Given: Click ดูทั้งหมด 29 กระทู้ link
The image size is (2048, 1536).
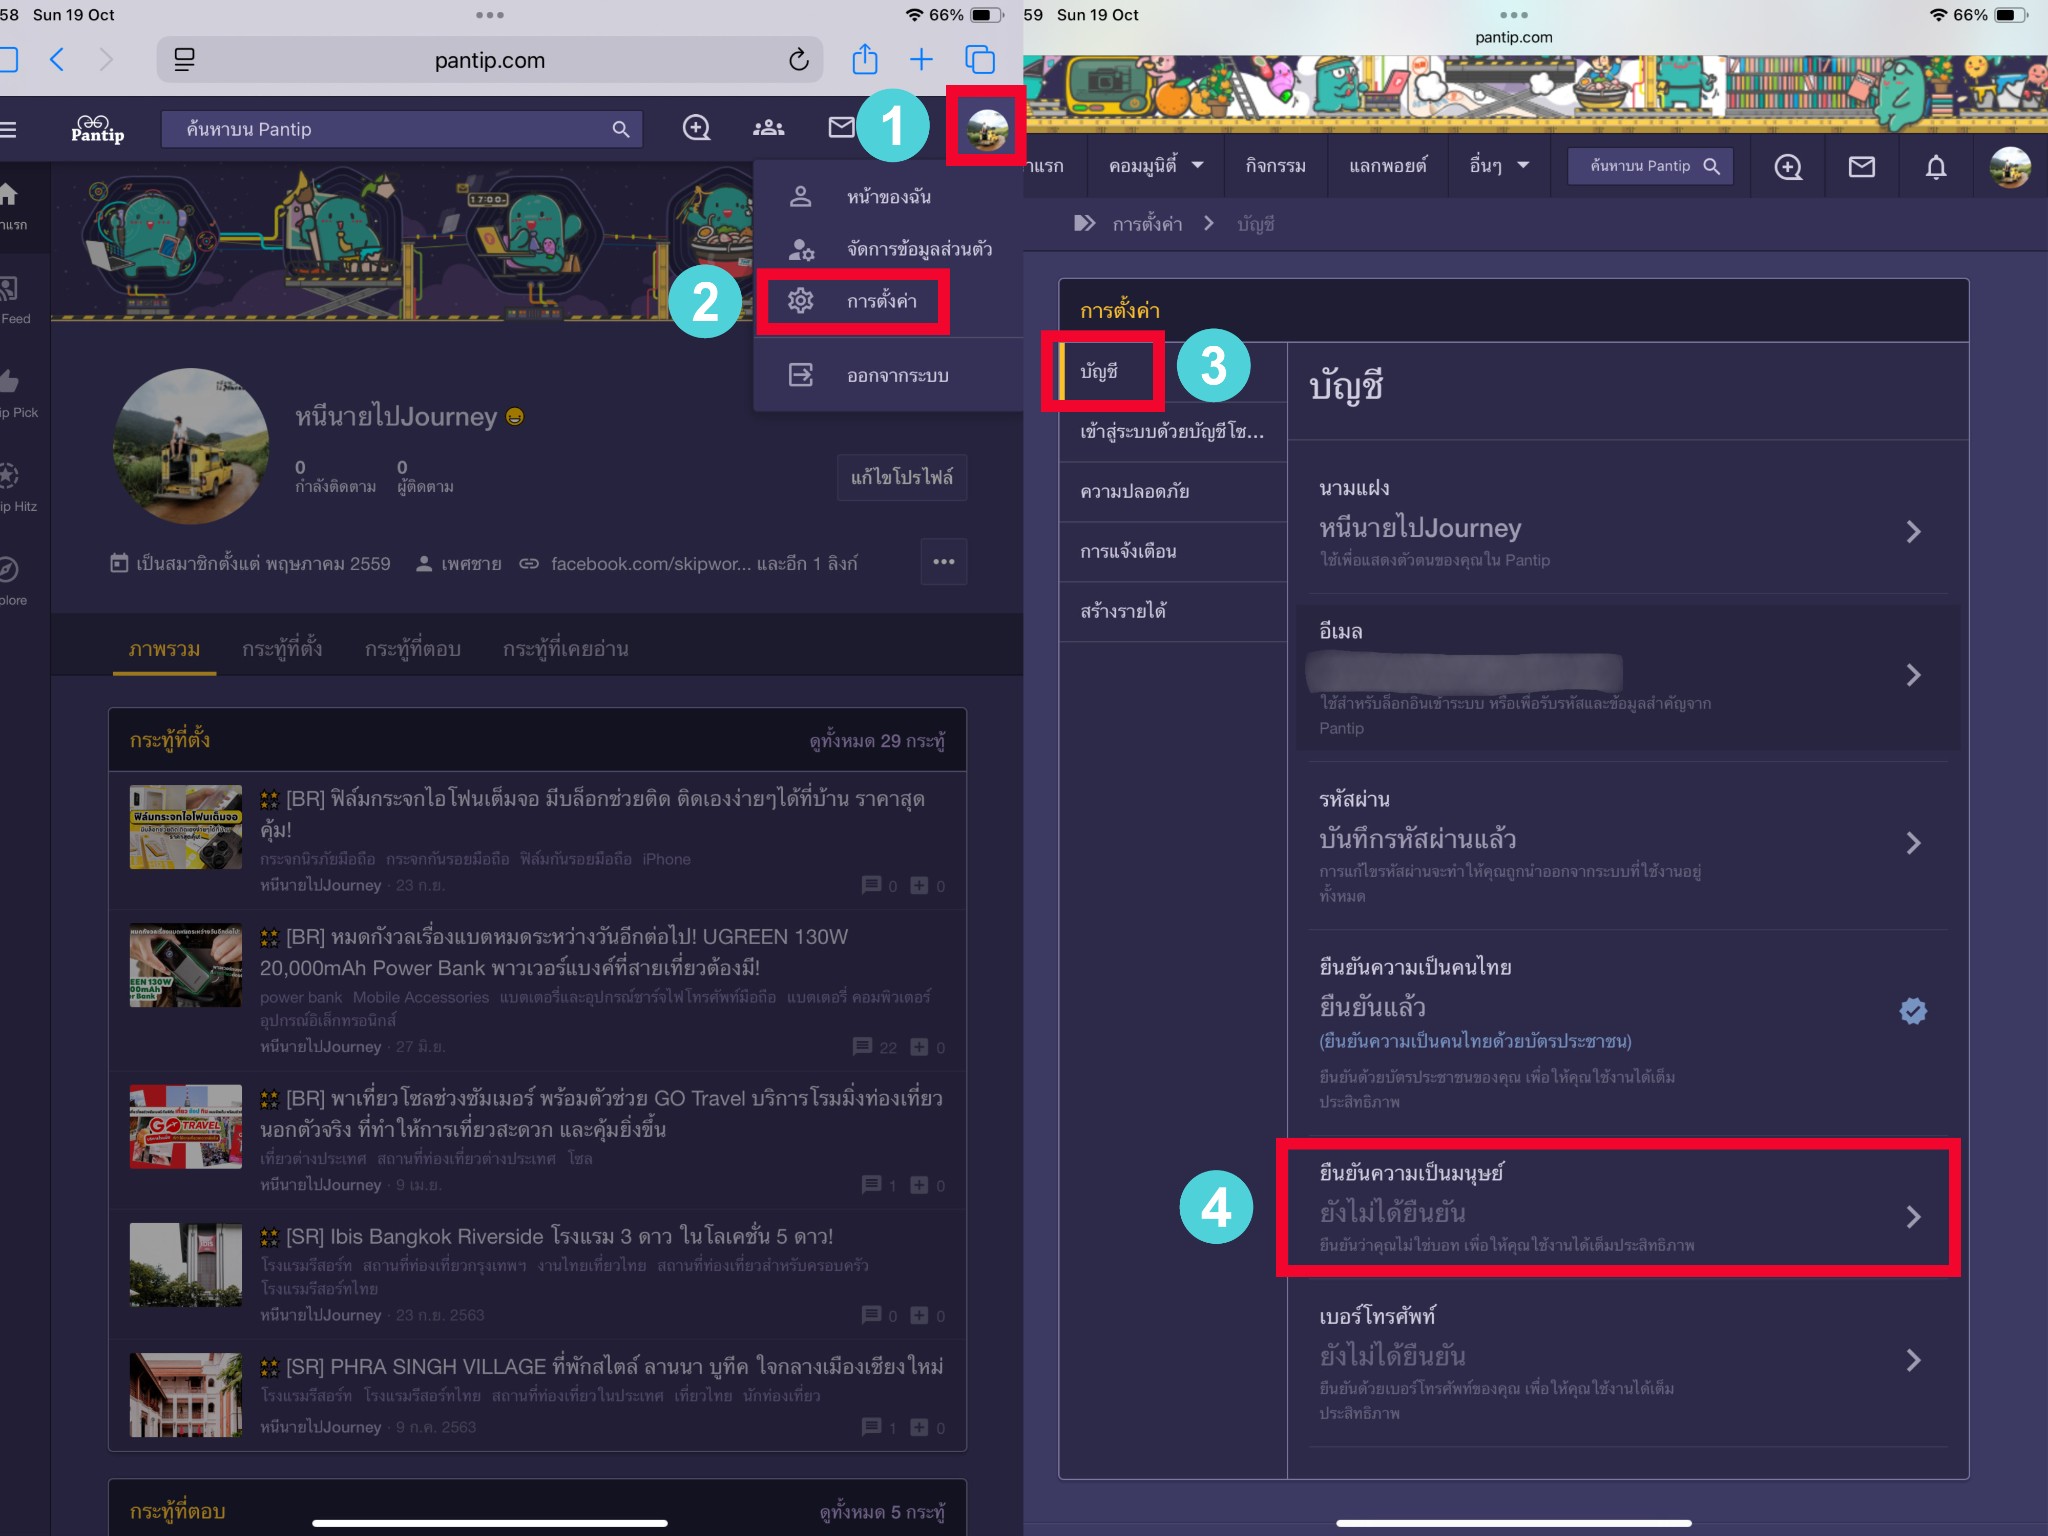Looking at the screenshot, I should (877, 741).
